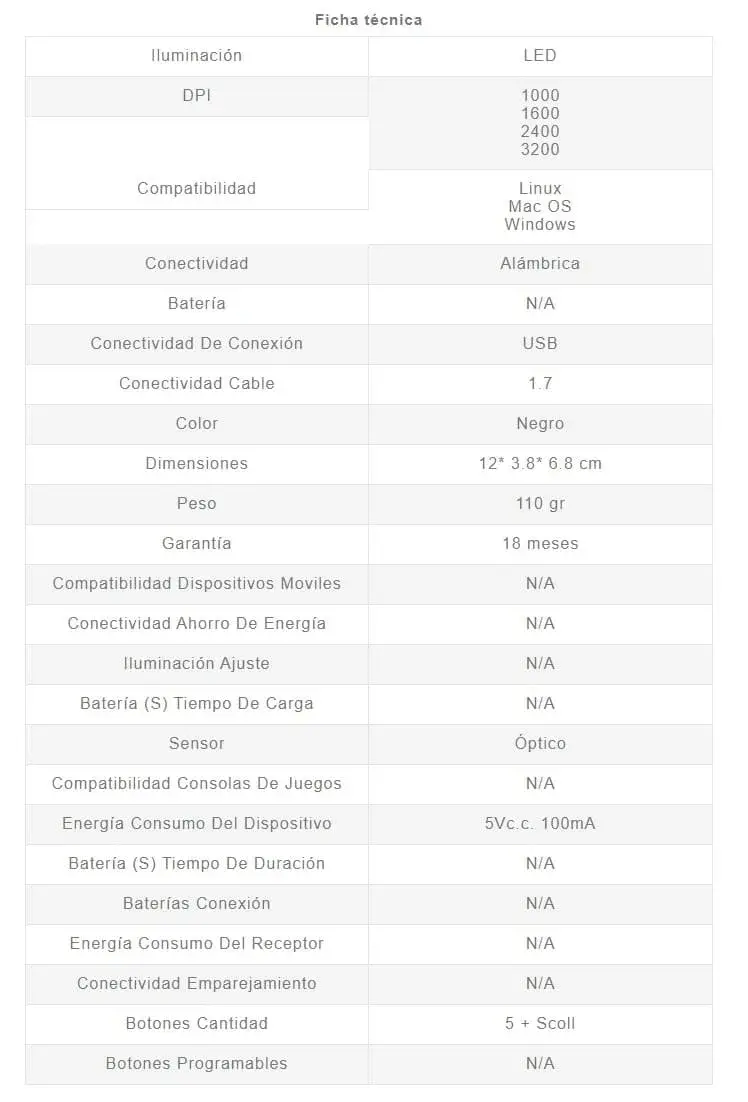Select the 3200 DPI value

[540, 150]
